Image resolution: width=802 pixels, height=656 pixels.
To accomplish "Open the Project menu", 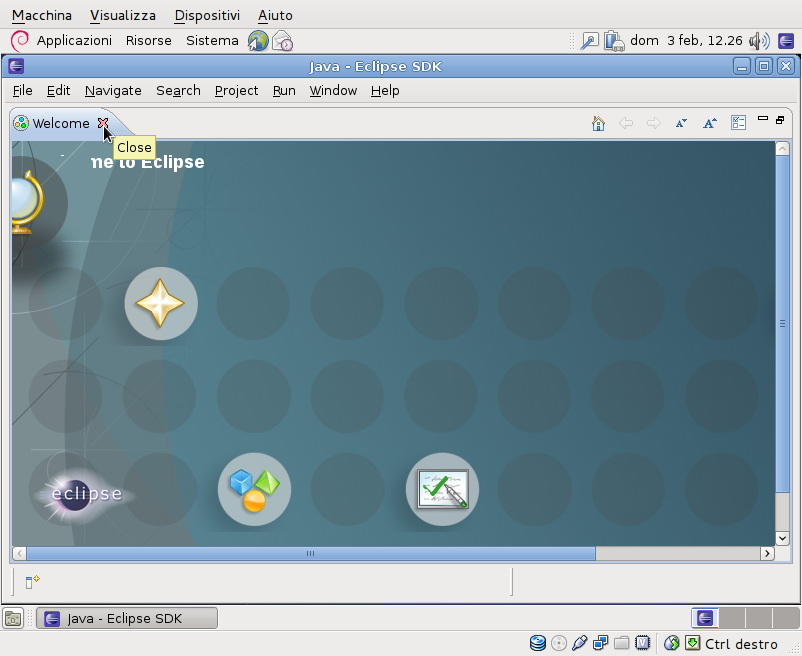I will 237,91.
